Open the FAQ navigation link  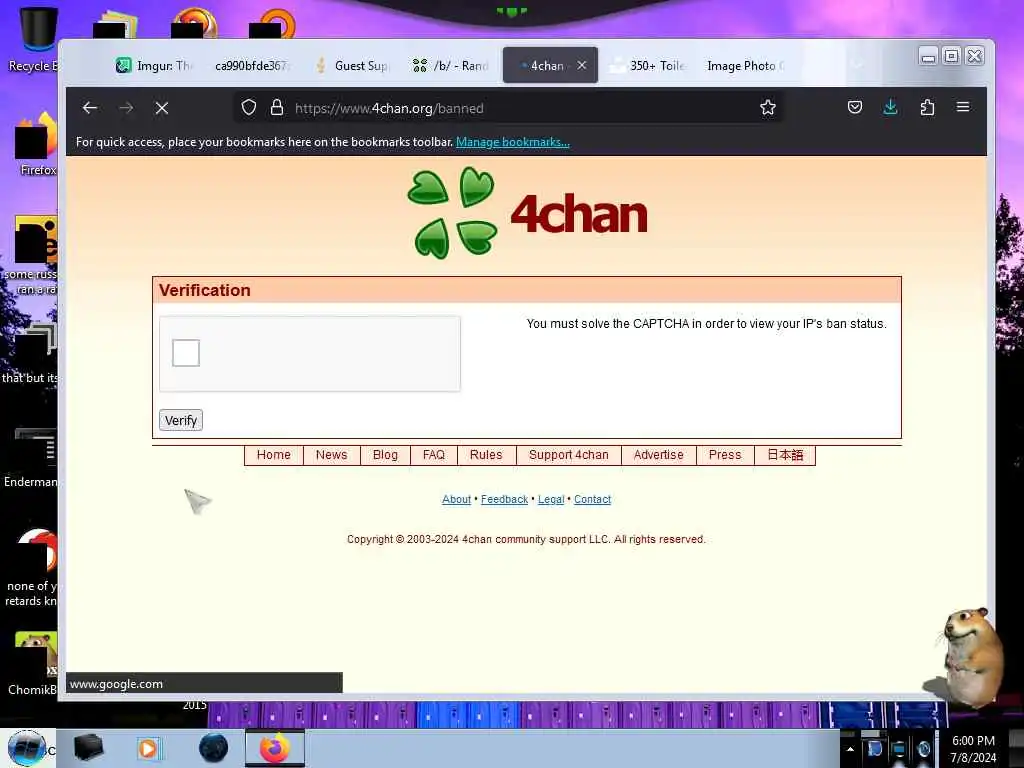click(x=434, y=455)
